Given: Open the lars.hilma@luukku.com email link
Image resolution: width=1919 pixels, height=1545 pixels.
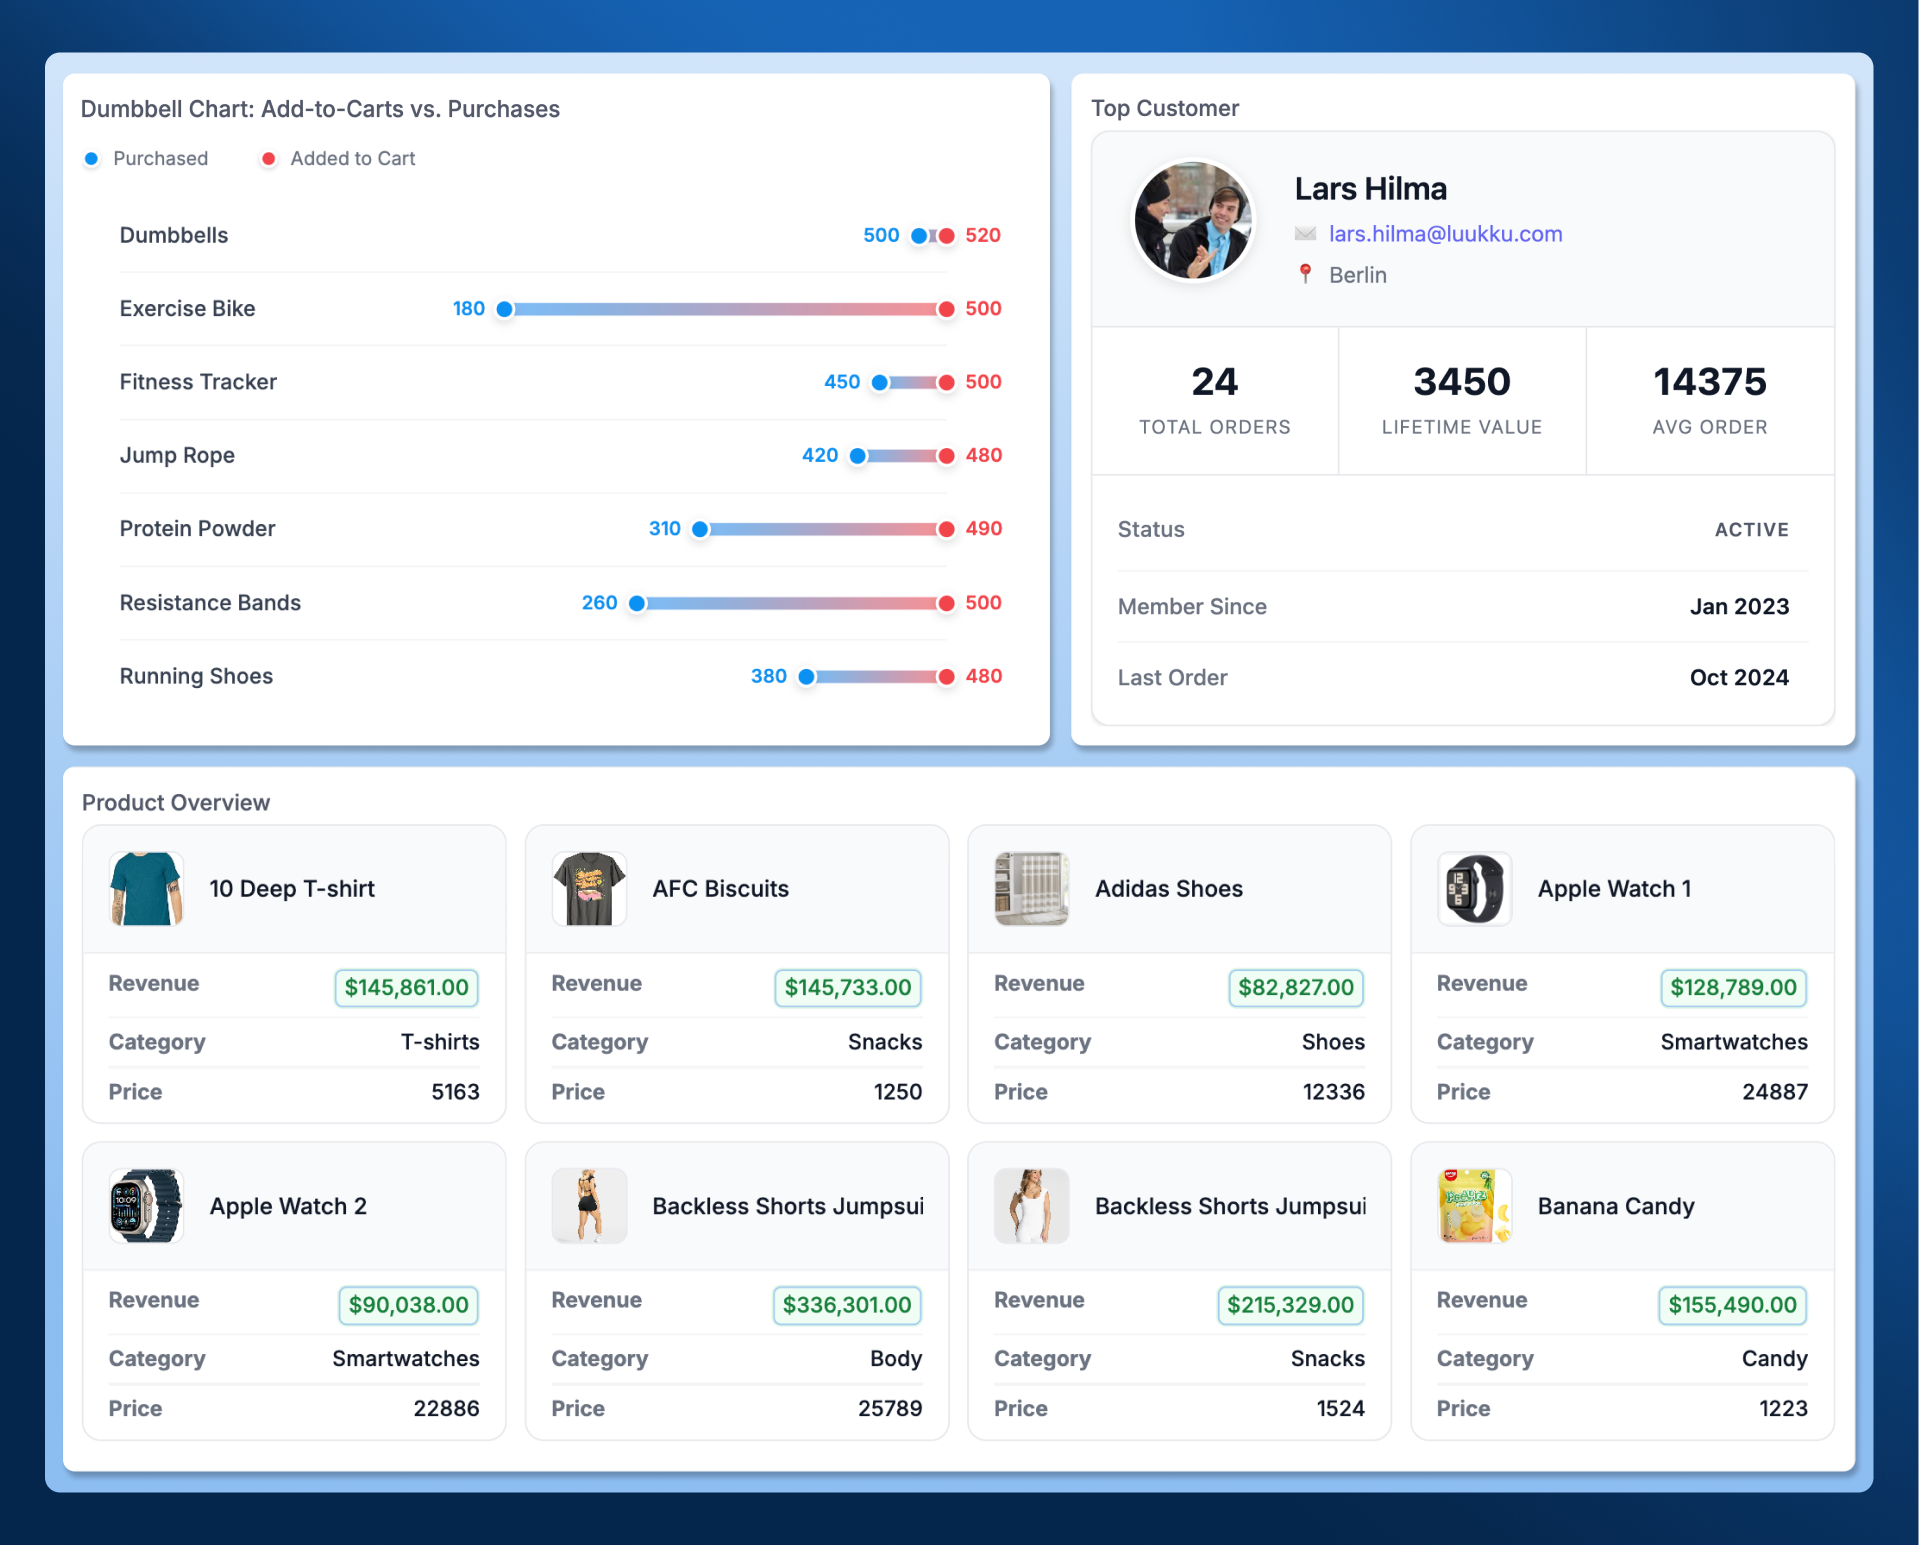Looking at the screenshot, I should tap(1445, 233).
